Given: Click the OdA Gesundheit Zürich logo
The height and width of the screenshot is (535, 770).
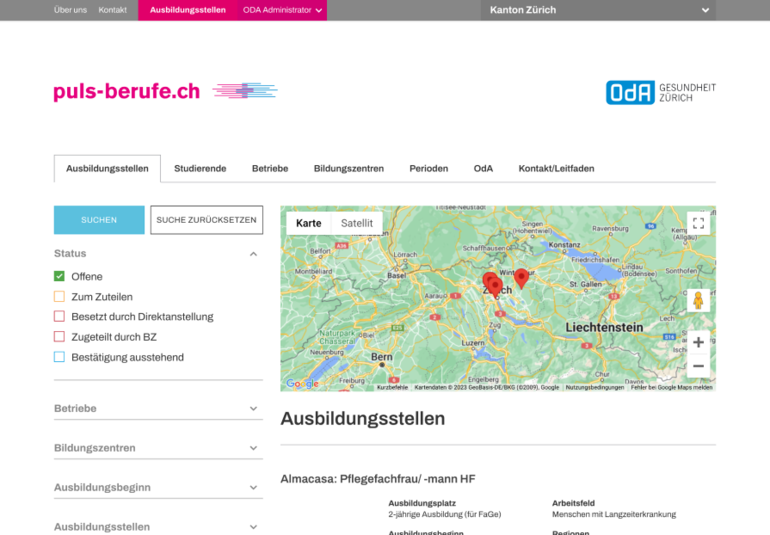Looking at the screenshot, I should click(660, 92).
